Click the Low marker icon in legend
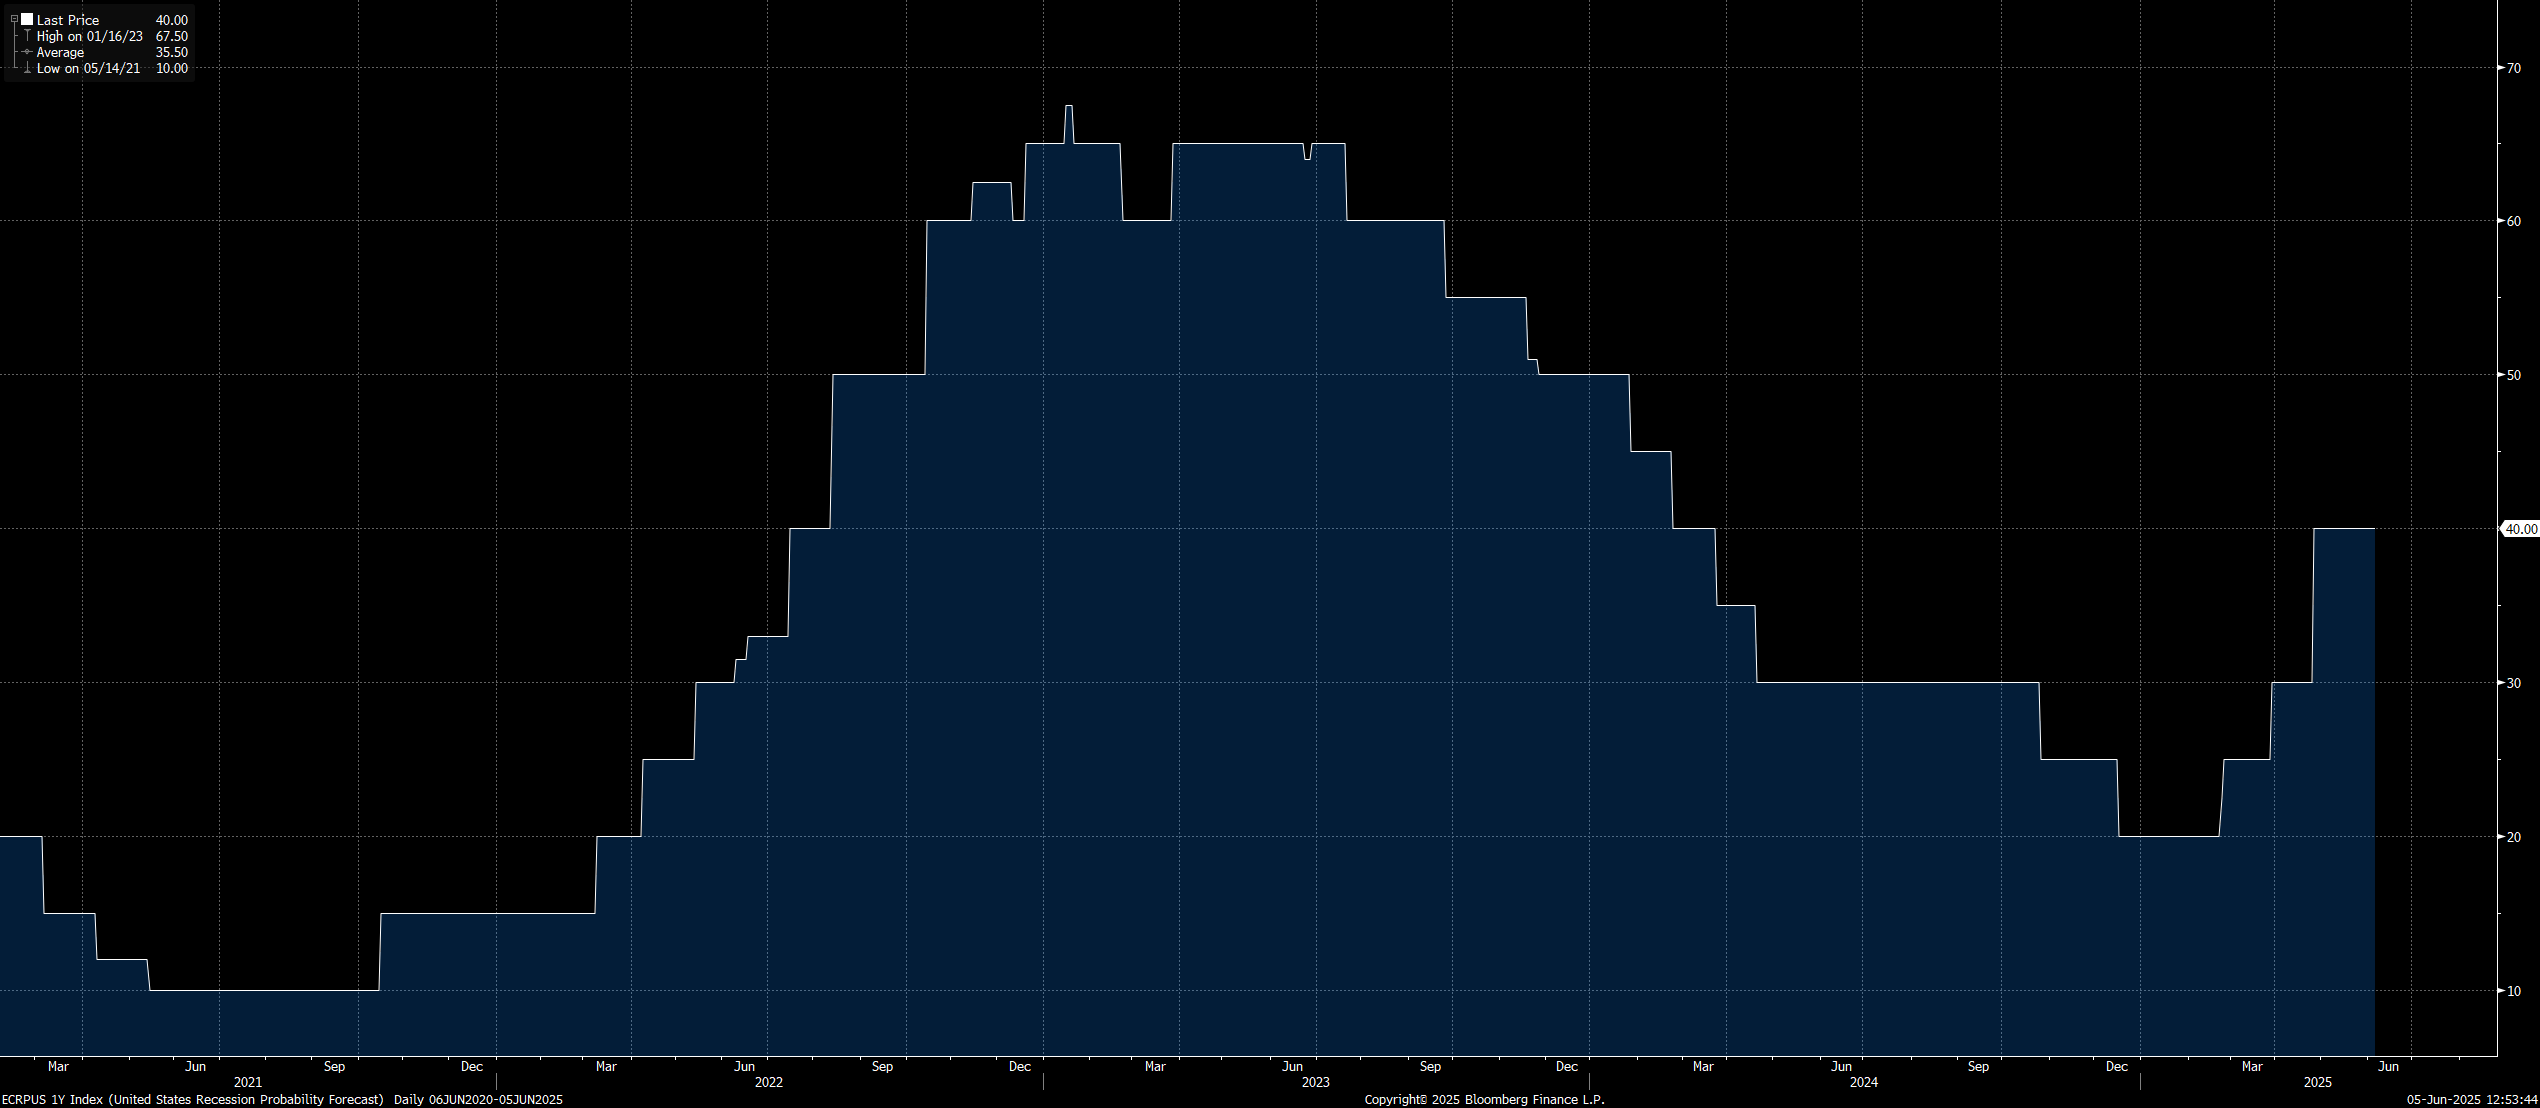This screenshot has height=1108, width=2540. click(27, 68)
